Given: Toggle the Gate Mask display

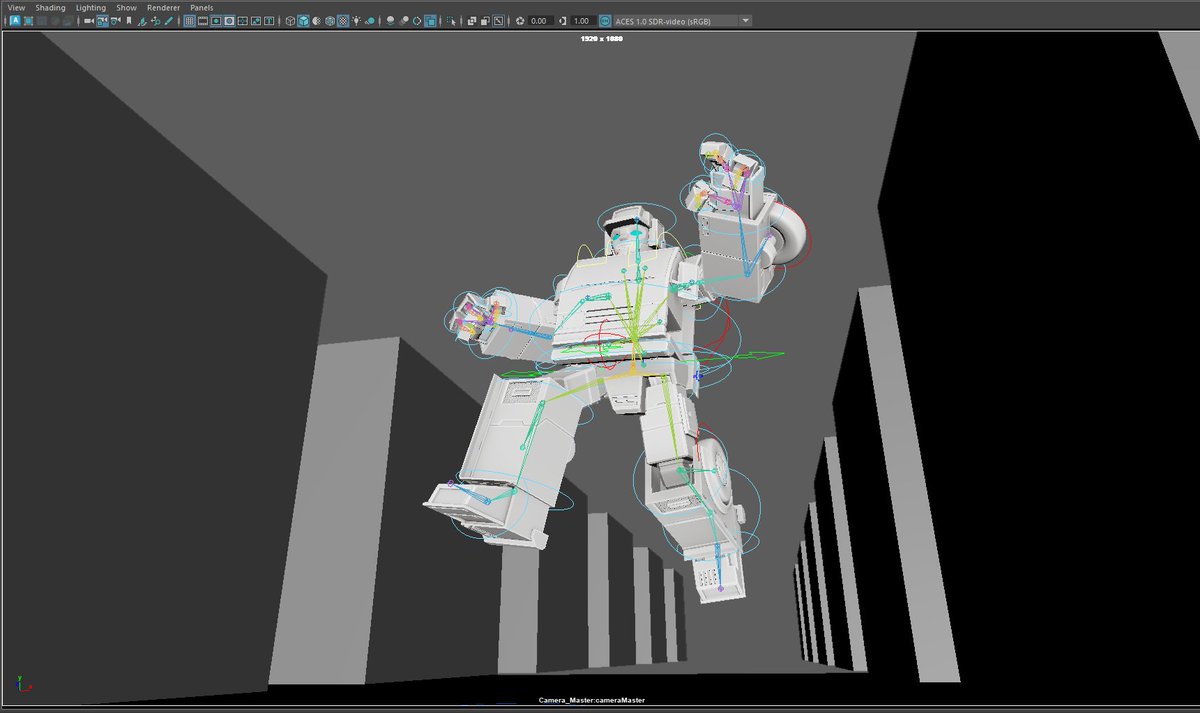Looking at the screenshot, I should click(229, 20).
